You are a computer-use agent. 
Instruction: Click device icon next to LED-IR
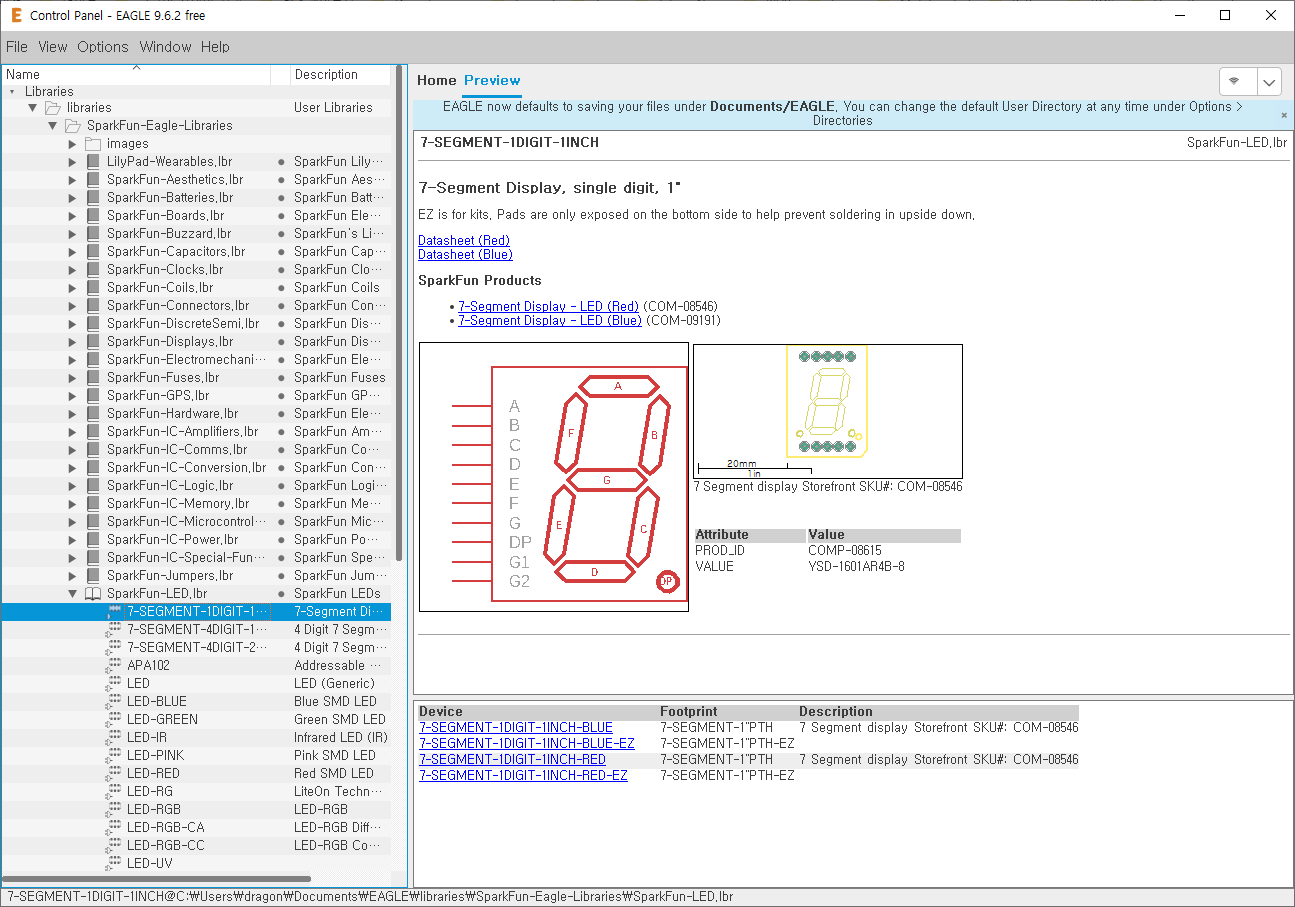tap(113, 737)
